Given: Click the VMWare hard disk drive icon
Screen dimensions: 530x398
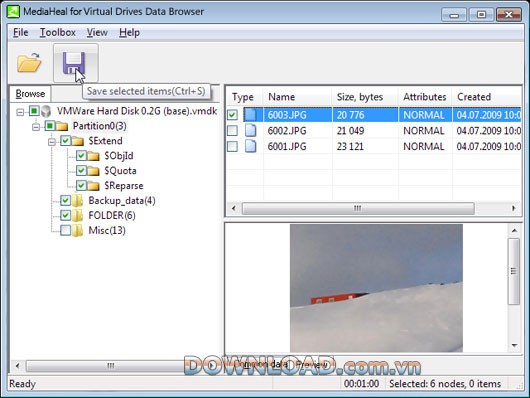Looking at the screenshot, I should tap(46, 111).
